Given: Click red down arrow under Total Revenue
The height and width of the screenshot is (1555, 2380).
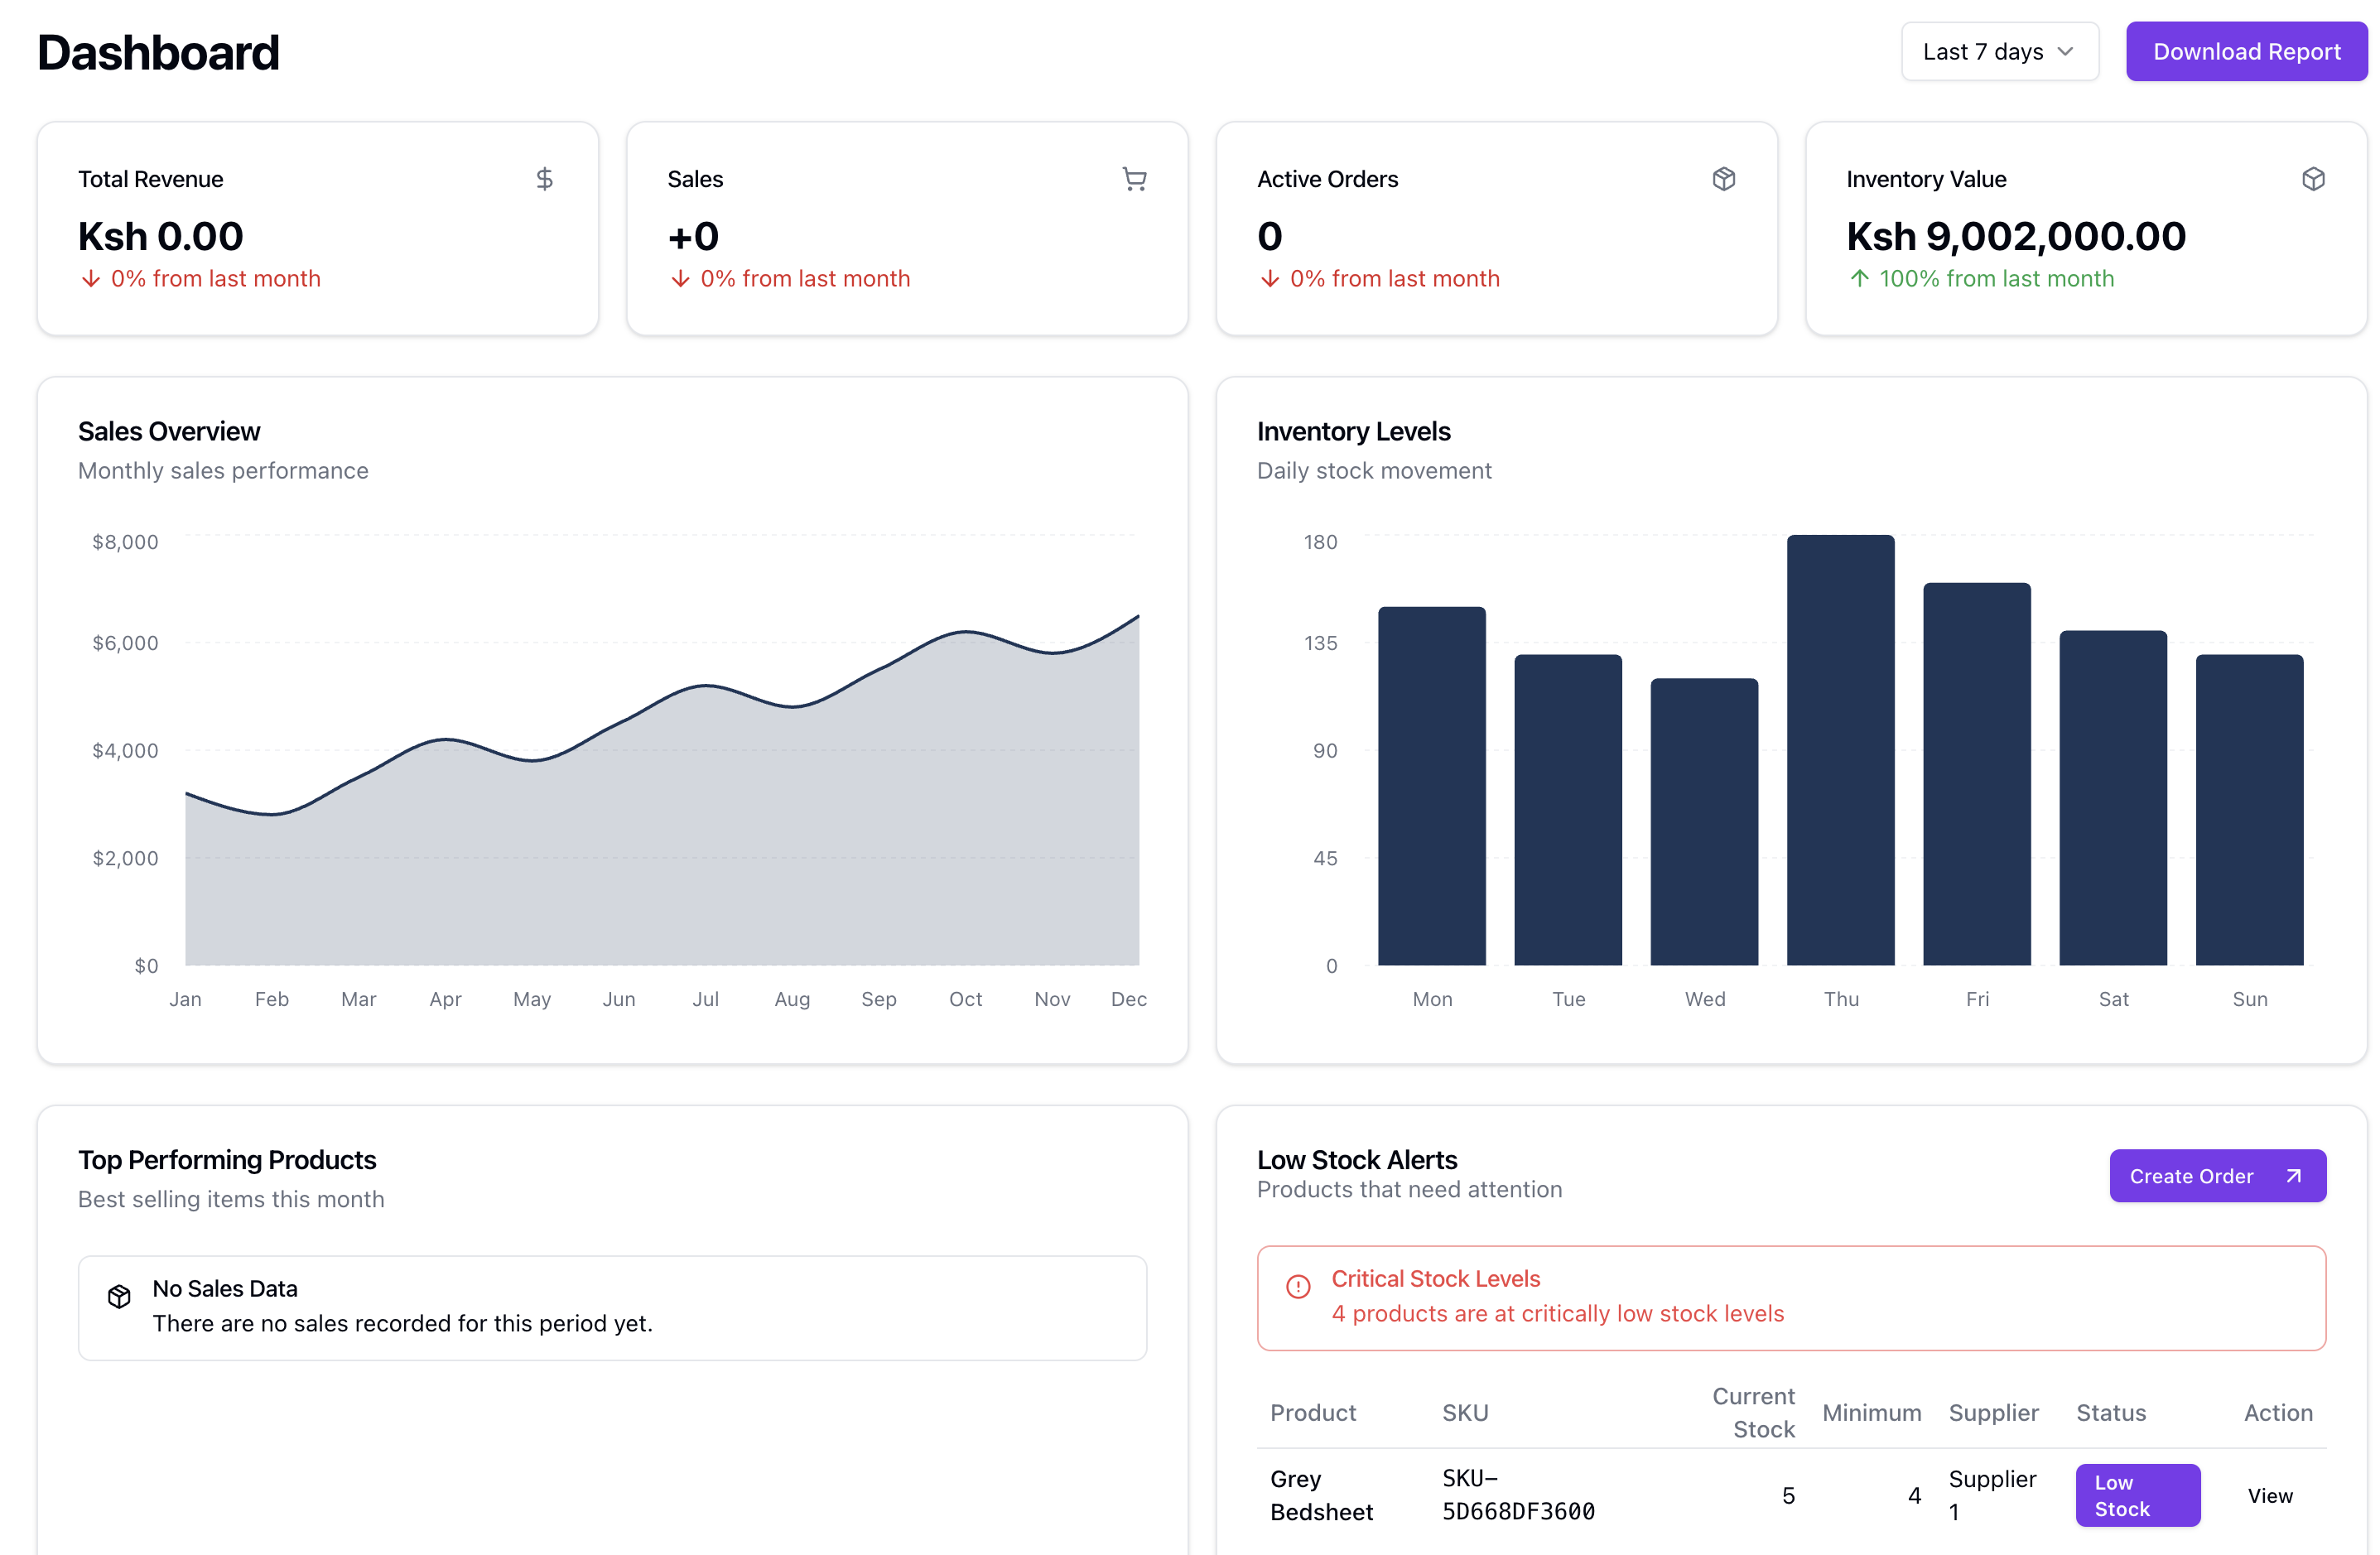Looking at the screenshot, I should tap(91, 279).
